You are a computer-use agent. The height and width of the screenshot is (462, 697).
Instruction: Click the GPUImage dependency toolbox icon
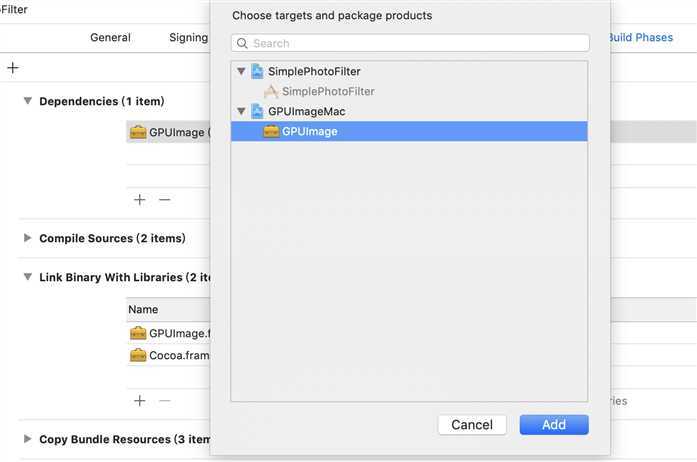(x=138, y=132)
